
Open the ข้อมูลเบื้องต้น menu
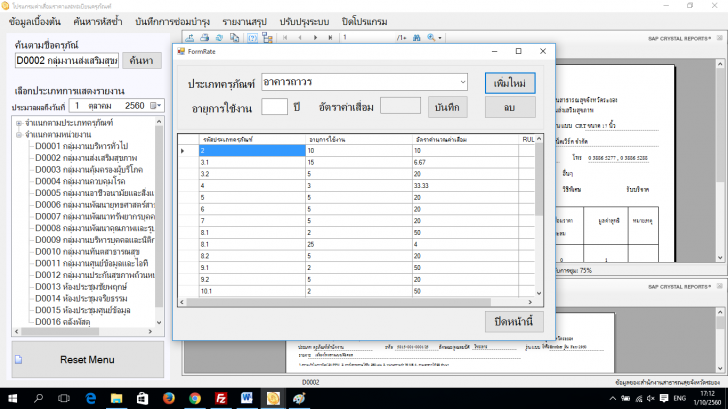(x=35, y=22)
